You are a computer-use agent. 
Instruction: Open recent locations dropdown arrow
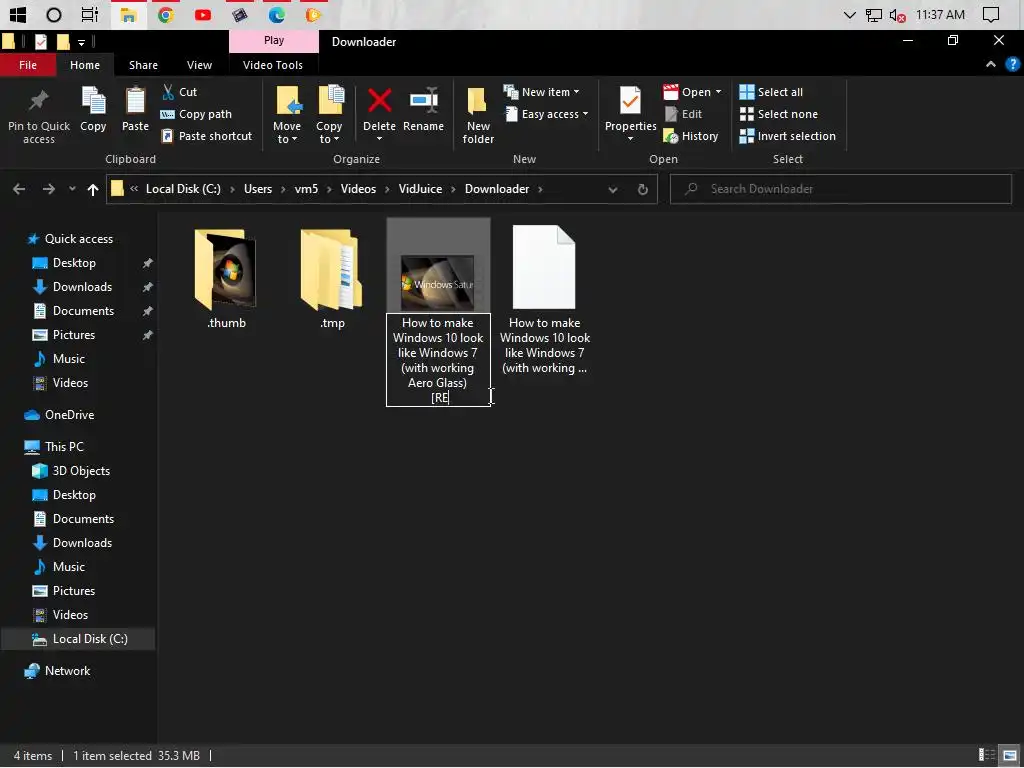[72, 189]
